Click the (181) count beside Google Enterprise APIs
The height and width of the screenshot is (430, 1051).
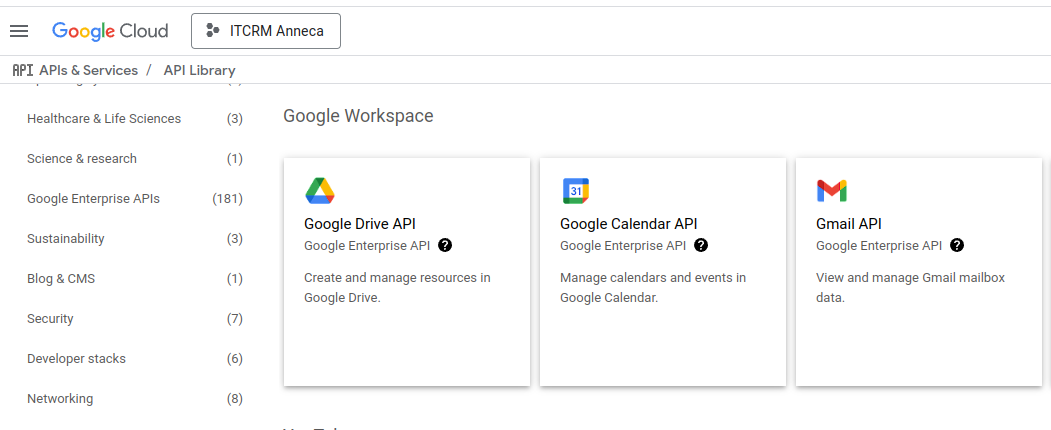(x=227, y=199)
